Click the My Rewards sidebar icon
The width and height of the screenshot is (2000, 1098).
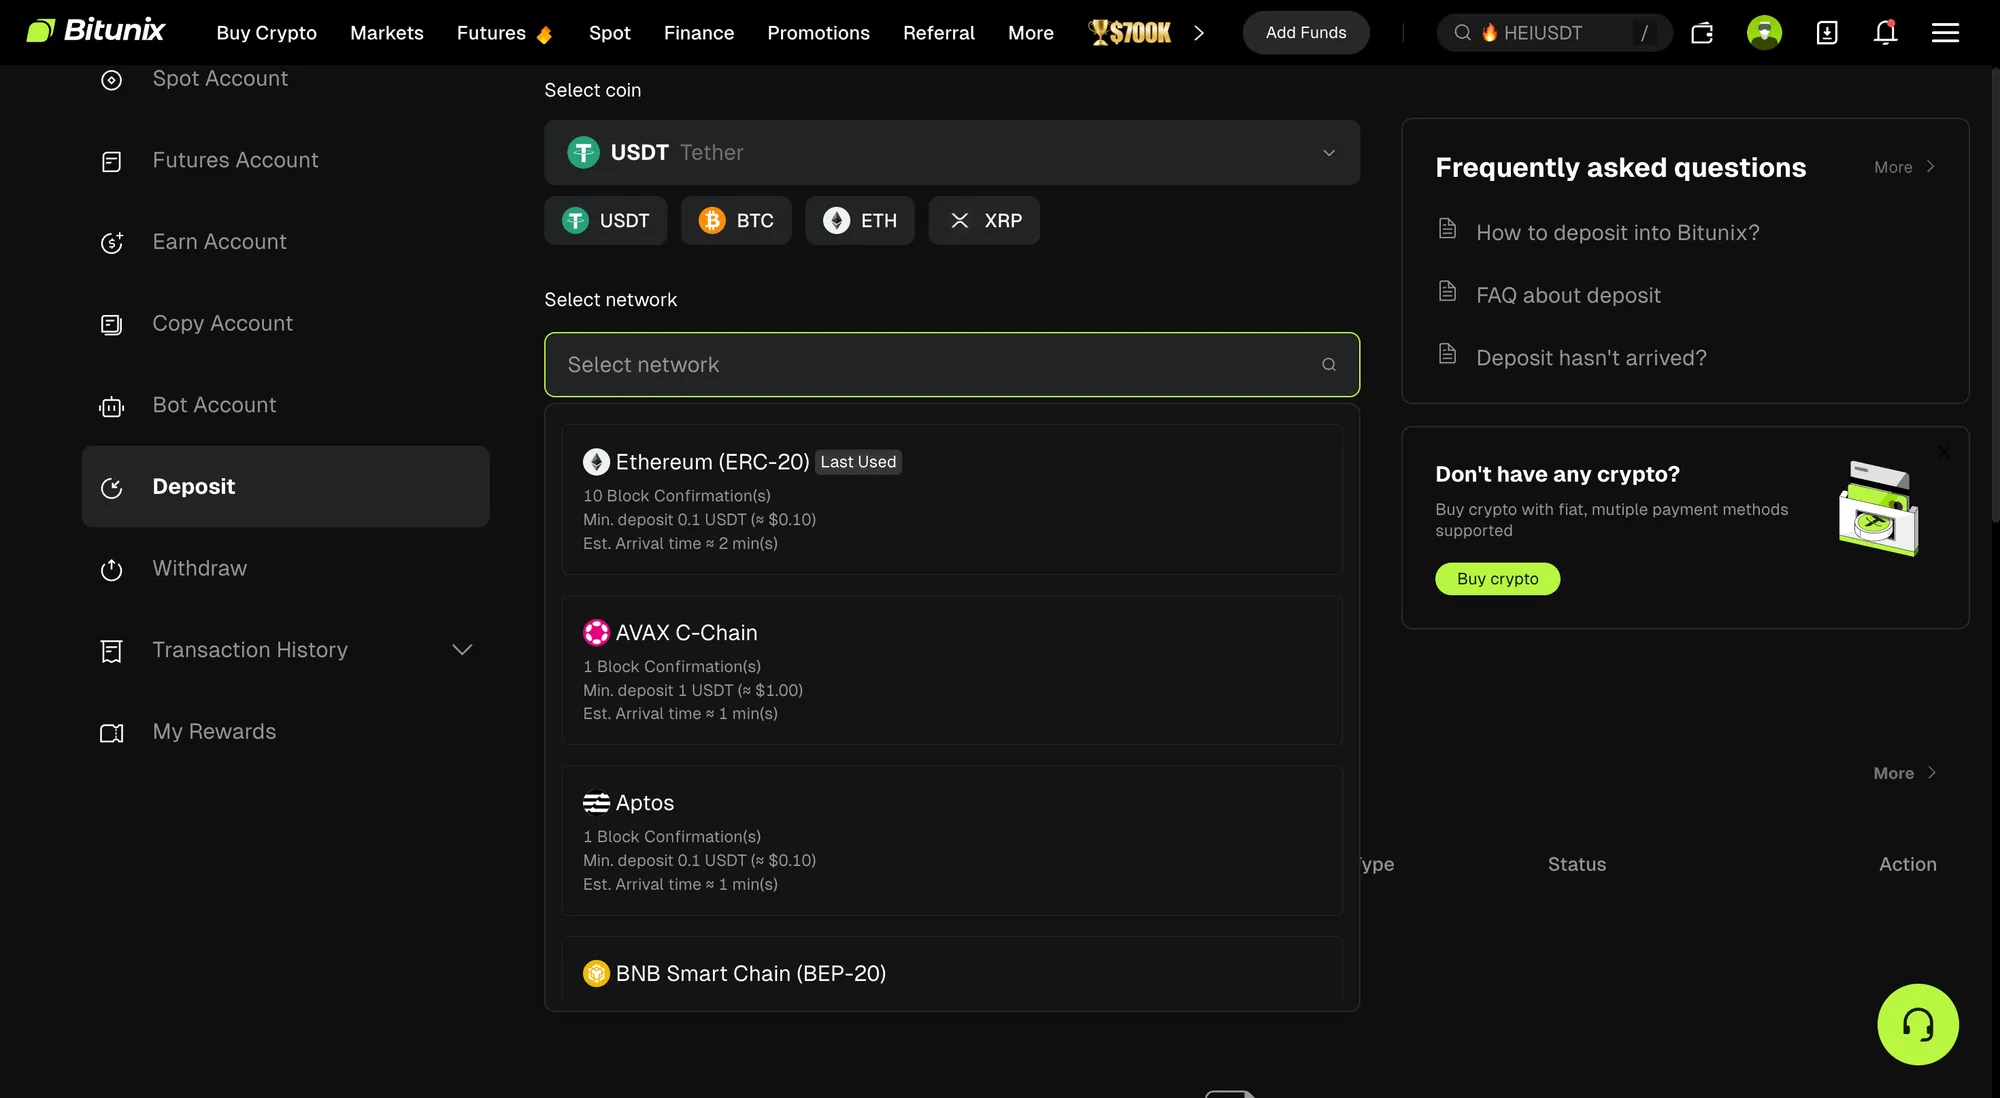112,733
